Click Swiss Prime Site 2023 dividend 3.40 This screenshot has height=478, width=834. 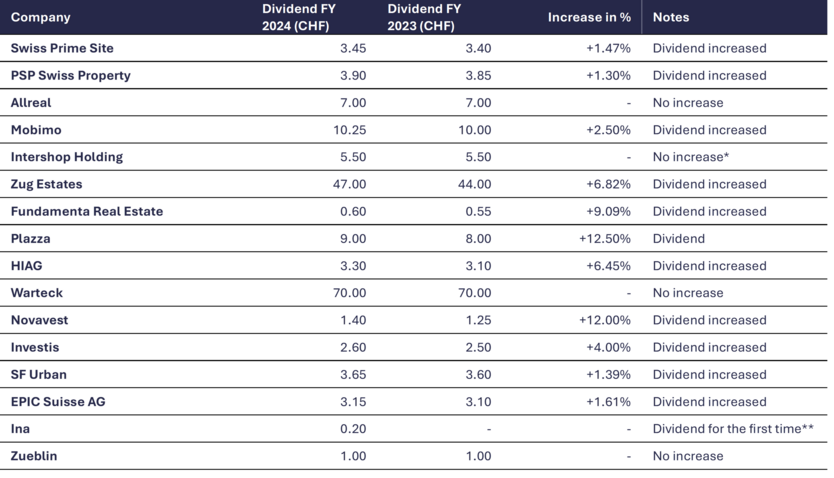(x=478, y=48)
